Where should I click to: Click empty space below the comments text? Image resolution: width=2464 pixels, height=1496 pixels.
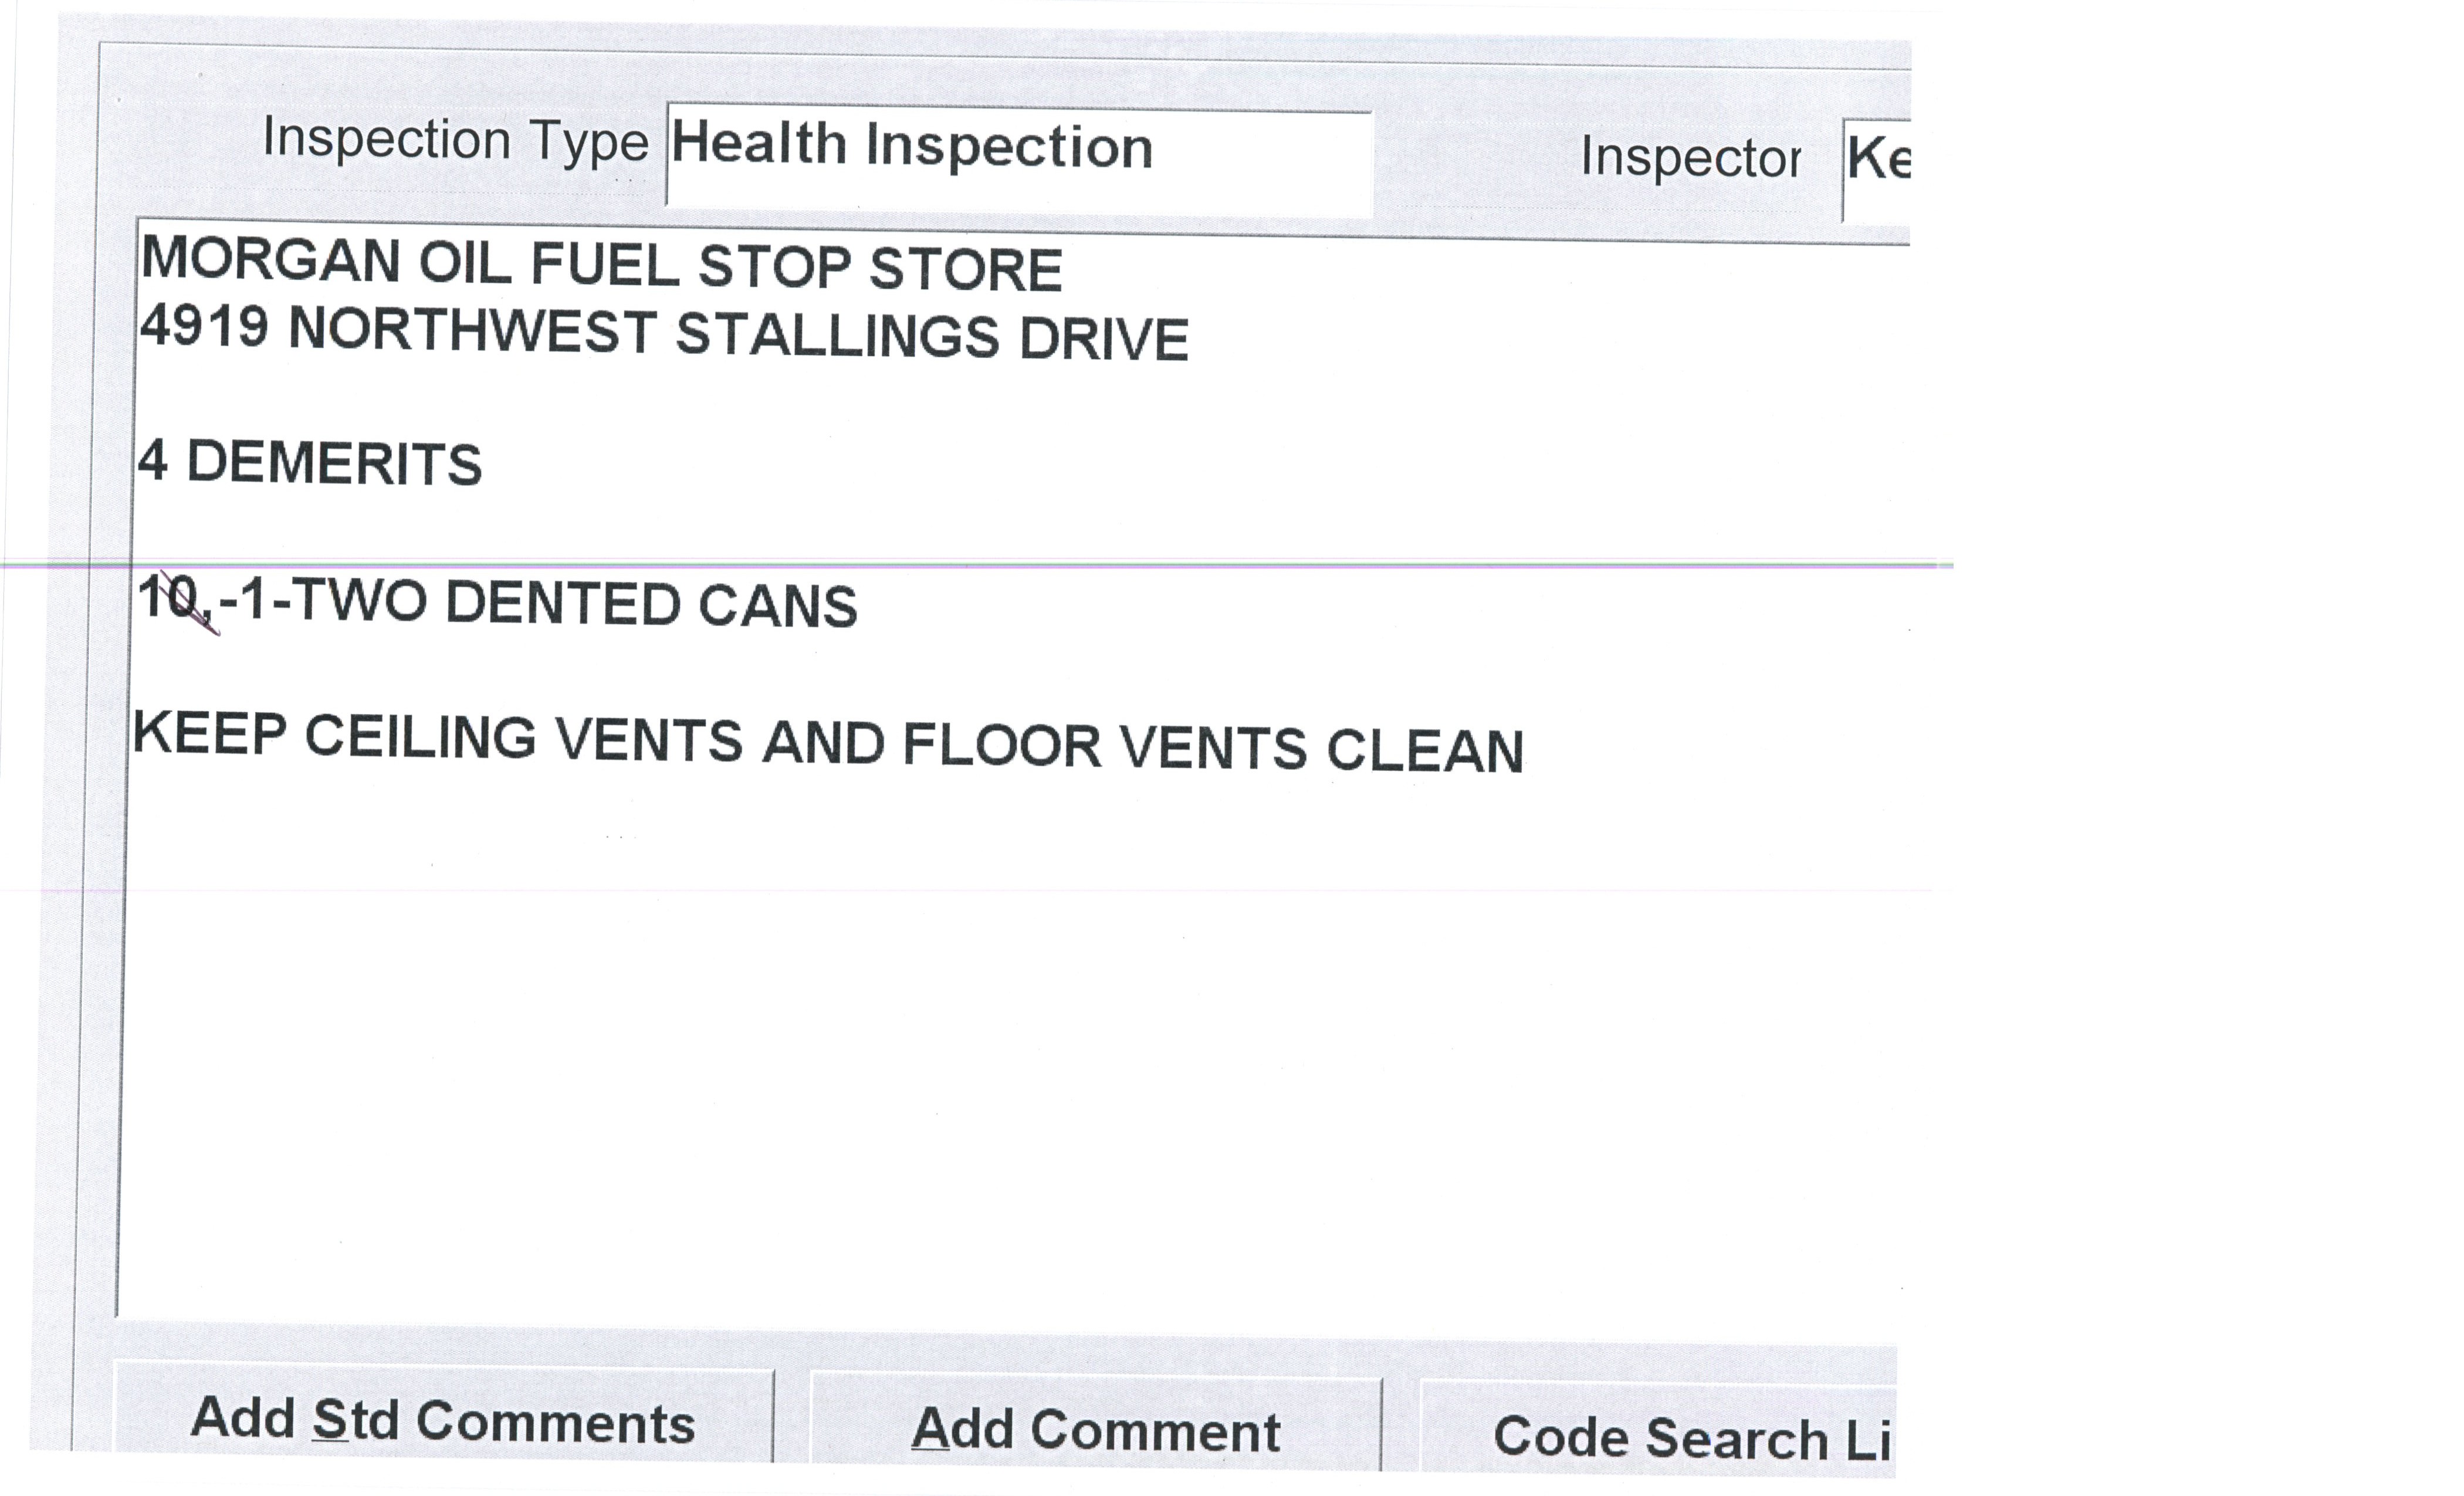(900, 1050)
